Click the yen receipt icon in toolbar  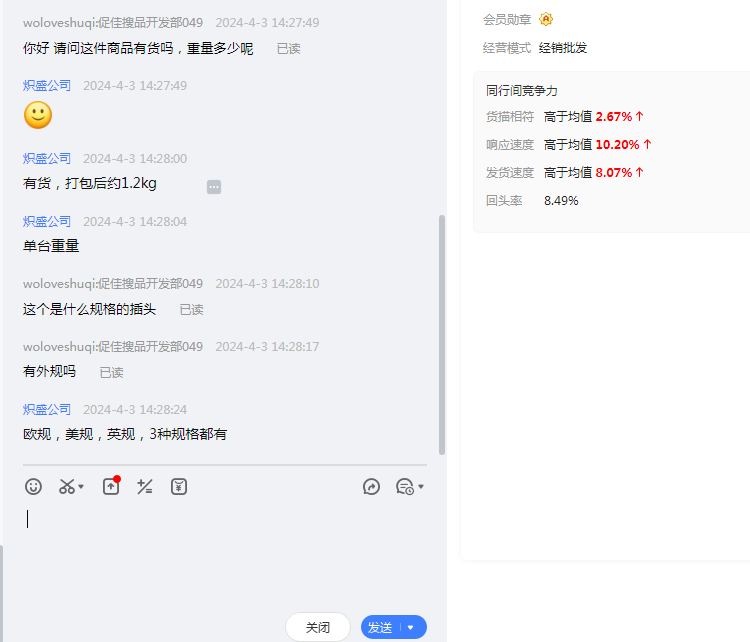tap(179, 487)
